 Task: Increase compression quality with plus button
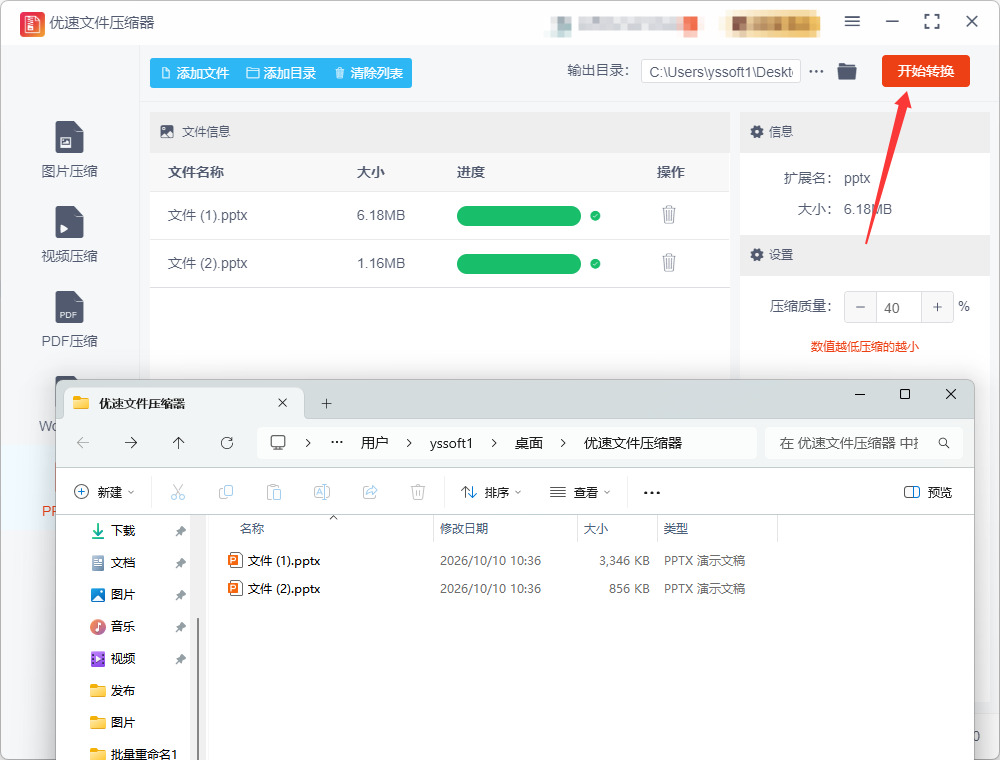(938, 307)
